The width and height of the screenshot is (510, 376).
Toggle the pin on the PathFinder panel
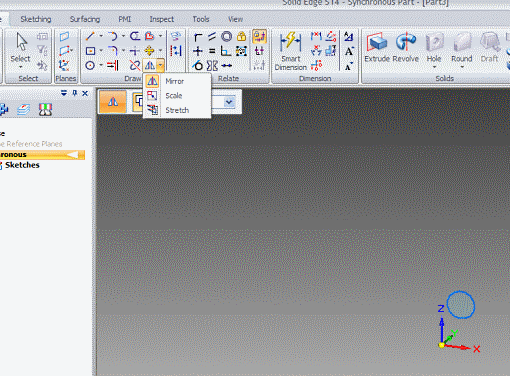pos(75,93)
